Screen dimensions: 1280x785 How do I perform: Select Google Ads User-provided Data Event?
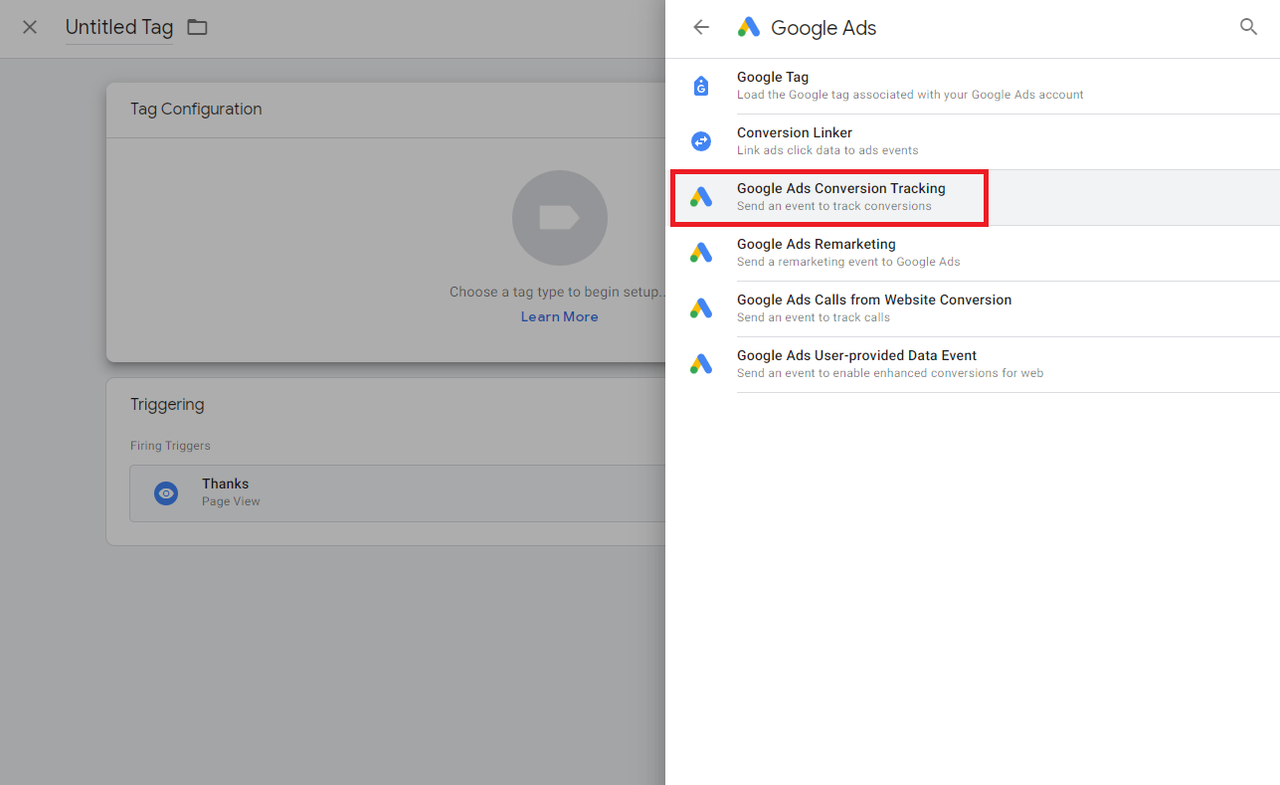[972, 365]
